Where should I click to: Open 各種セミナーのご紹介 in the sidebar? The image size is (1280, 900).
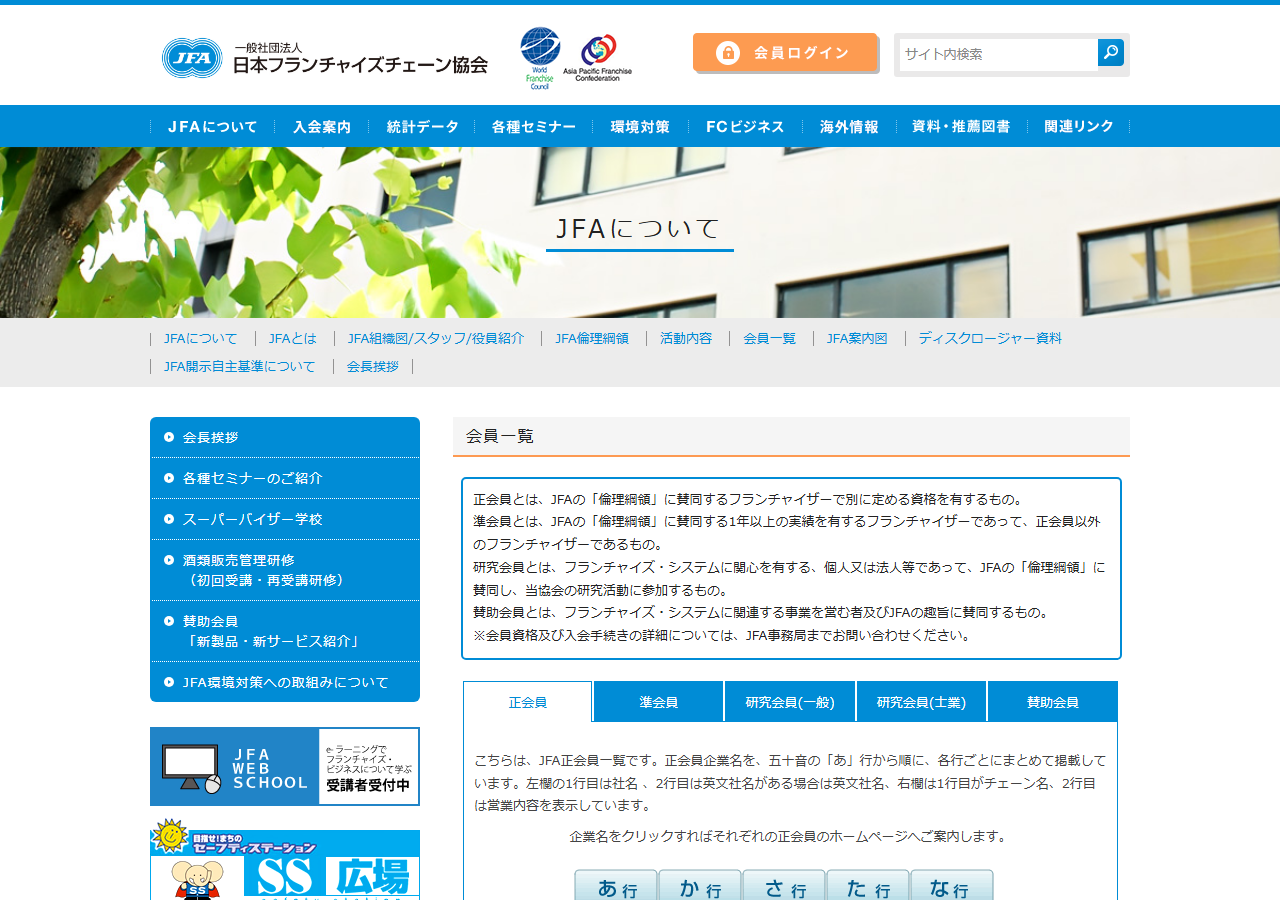tap(285, 478)
